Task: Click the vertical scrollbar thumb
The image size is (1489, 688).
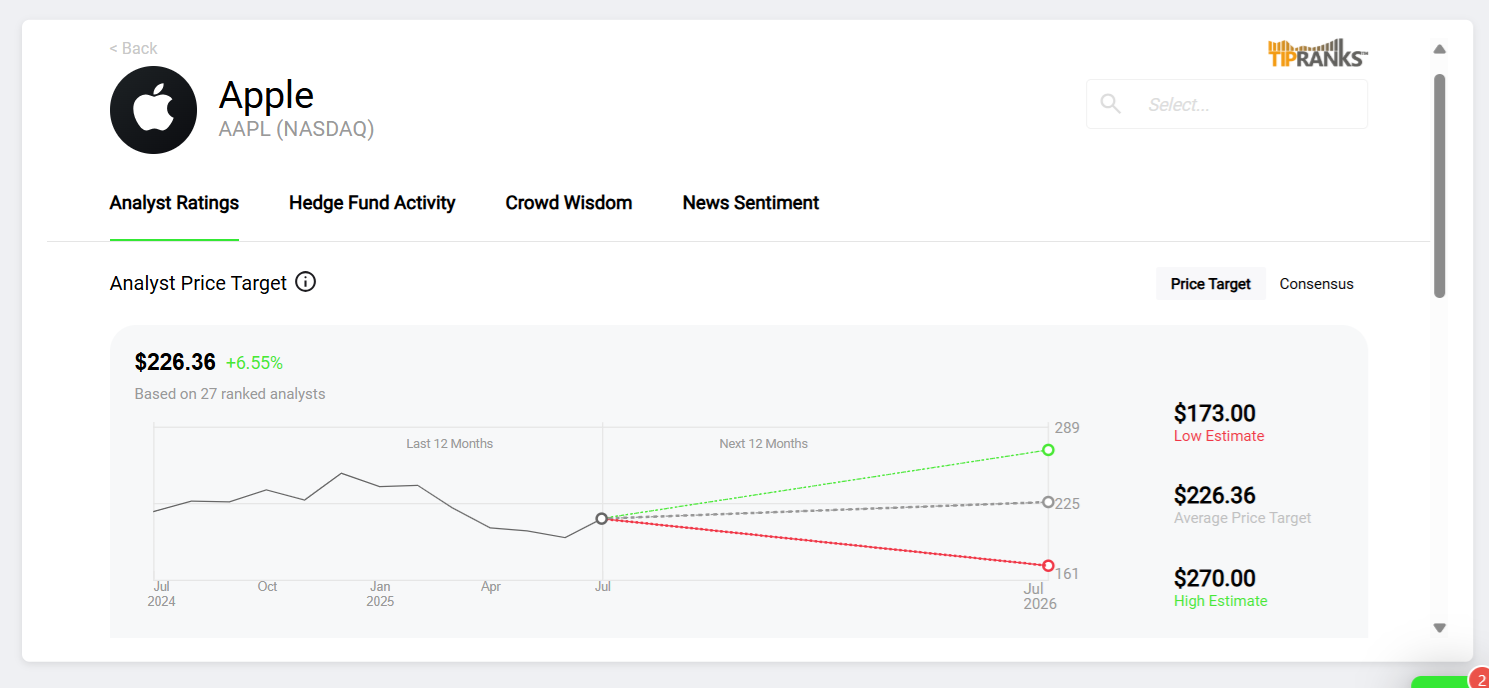Action: pos(1439,185)
